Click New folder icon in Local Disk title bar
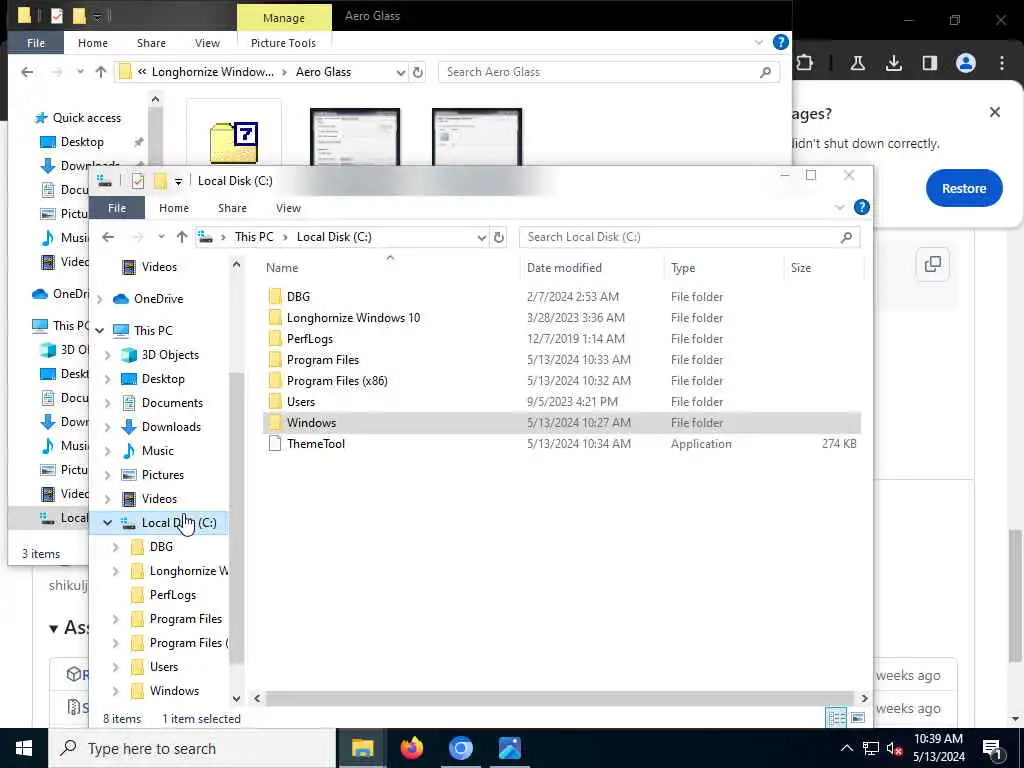Image resolution: width=1024 pixels, height=768 pixels. click(159, 181)
